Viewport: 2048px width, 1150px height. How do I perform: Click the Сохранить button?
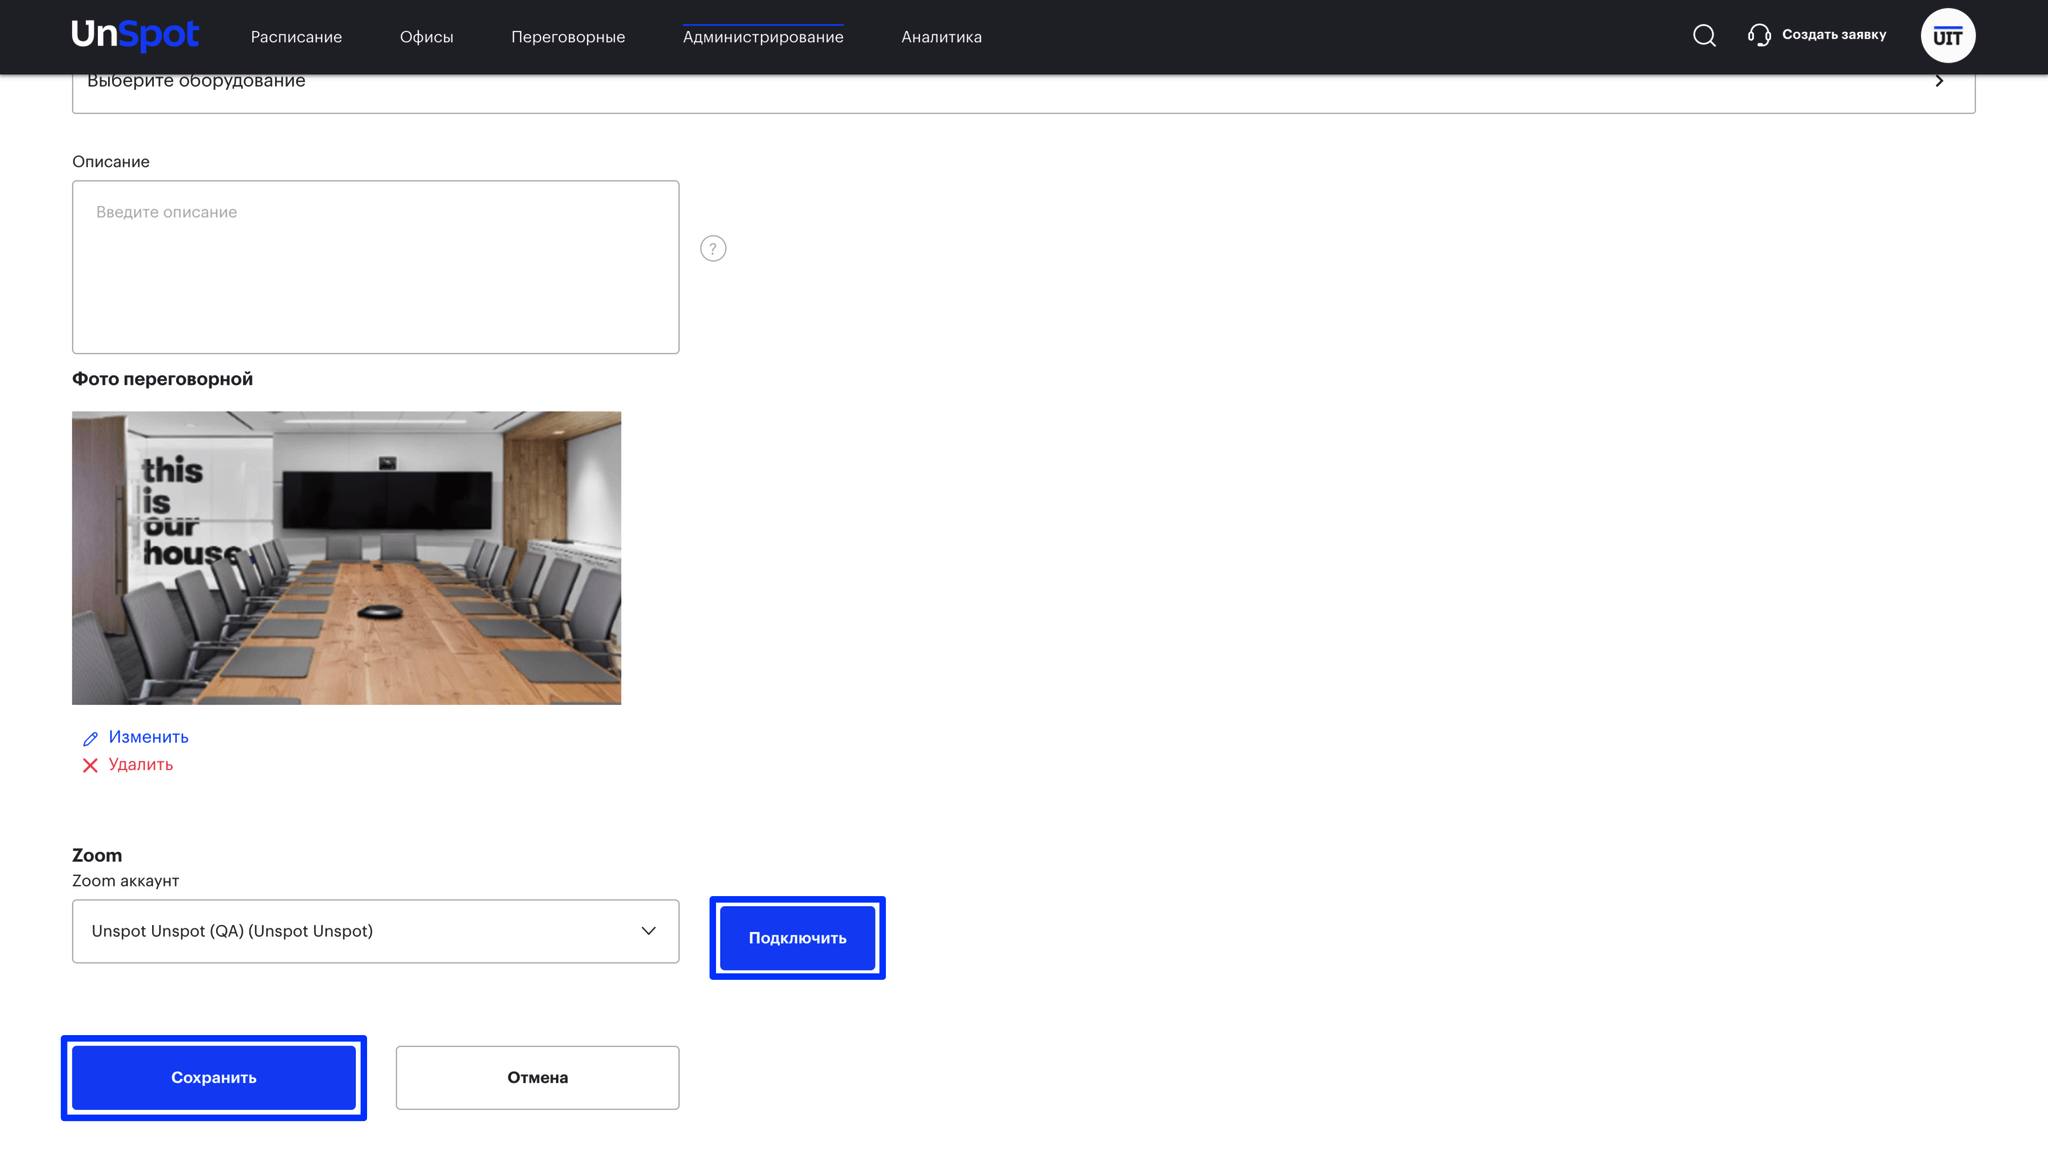[x=214, y=1077]
